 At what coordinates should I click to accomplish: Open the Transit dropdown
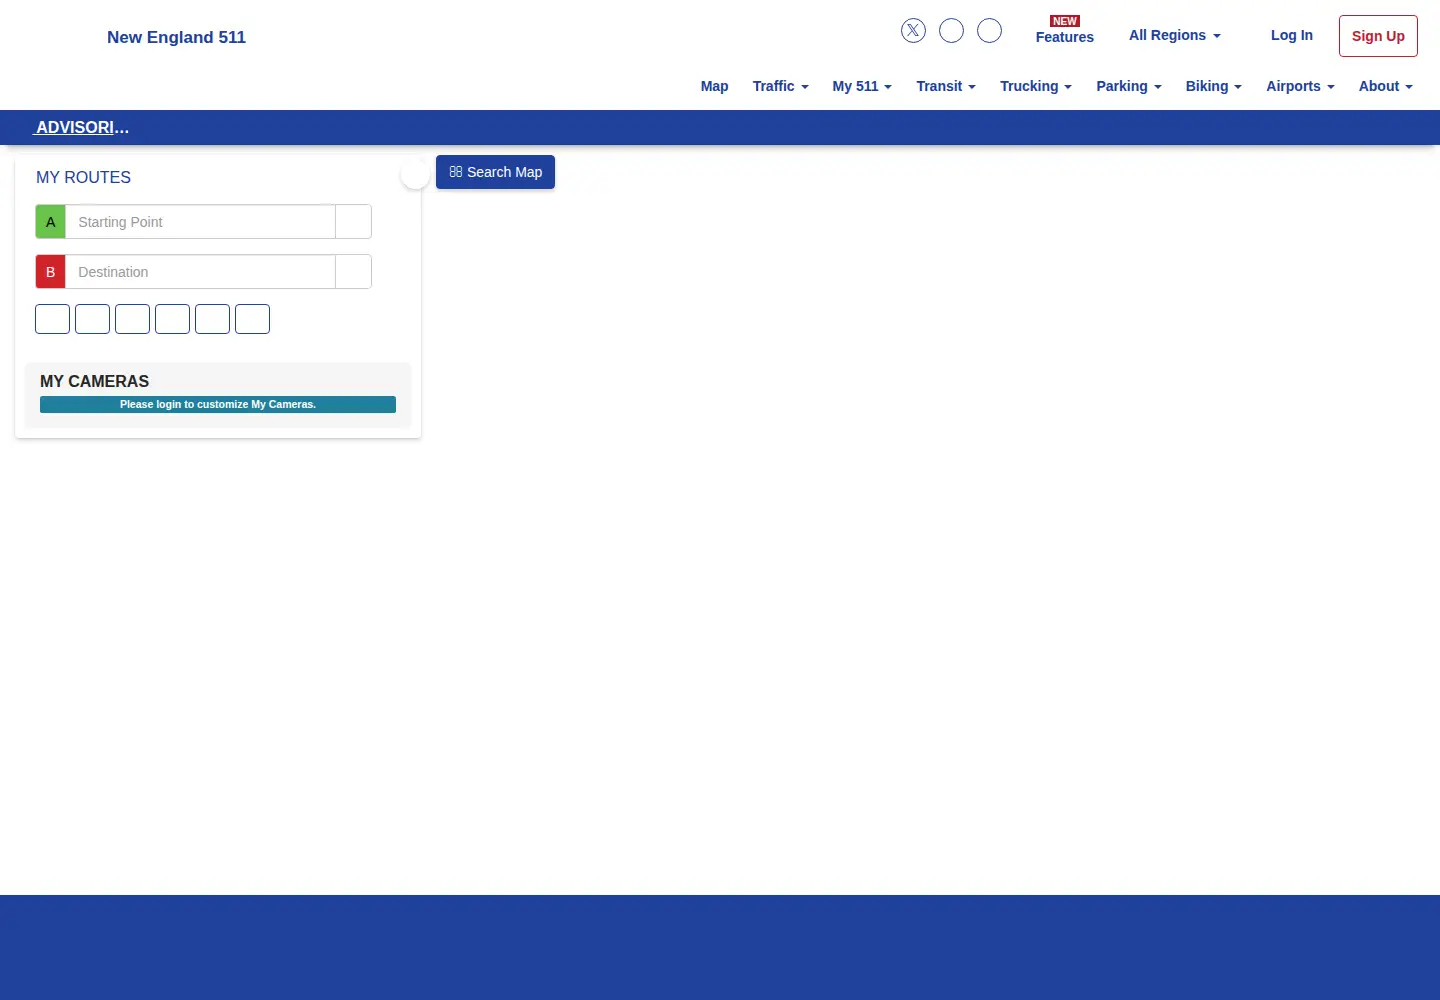946,86
